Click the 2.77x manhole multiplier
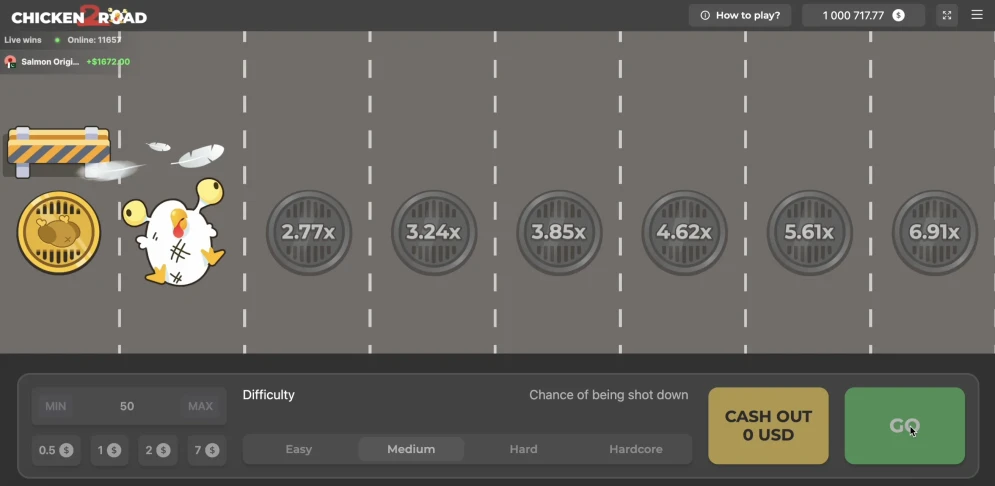Viewport: 995px width, 486px height. point(309,233)
